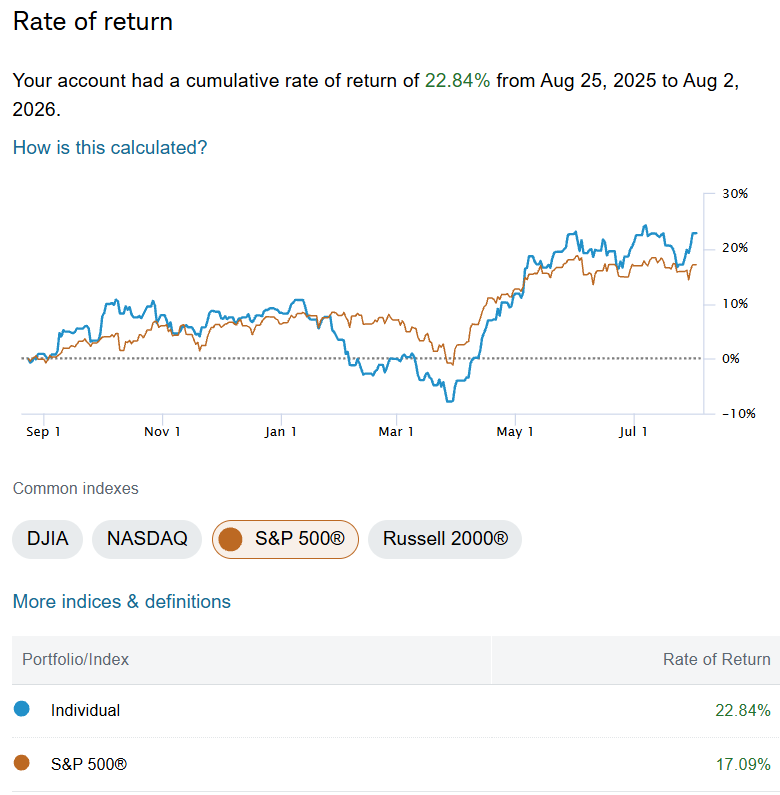Screen dimensions: 780x795
Task: Click the S&P 500® 17.09% return value
Action: pyautogui.click(x=743, y=764)
